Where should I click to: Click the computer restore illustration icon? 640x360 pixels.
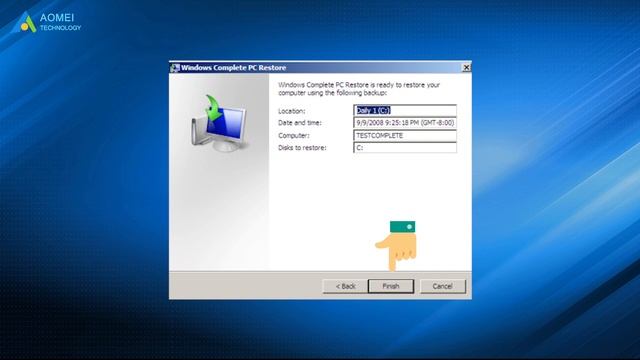pos(219,123)
